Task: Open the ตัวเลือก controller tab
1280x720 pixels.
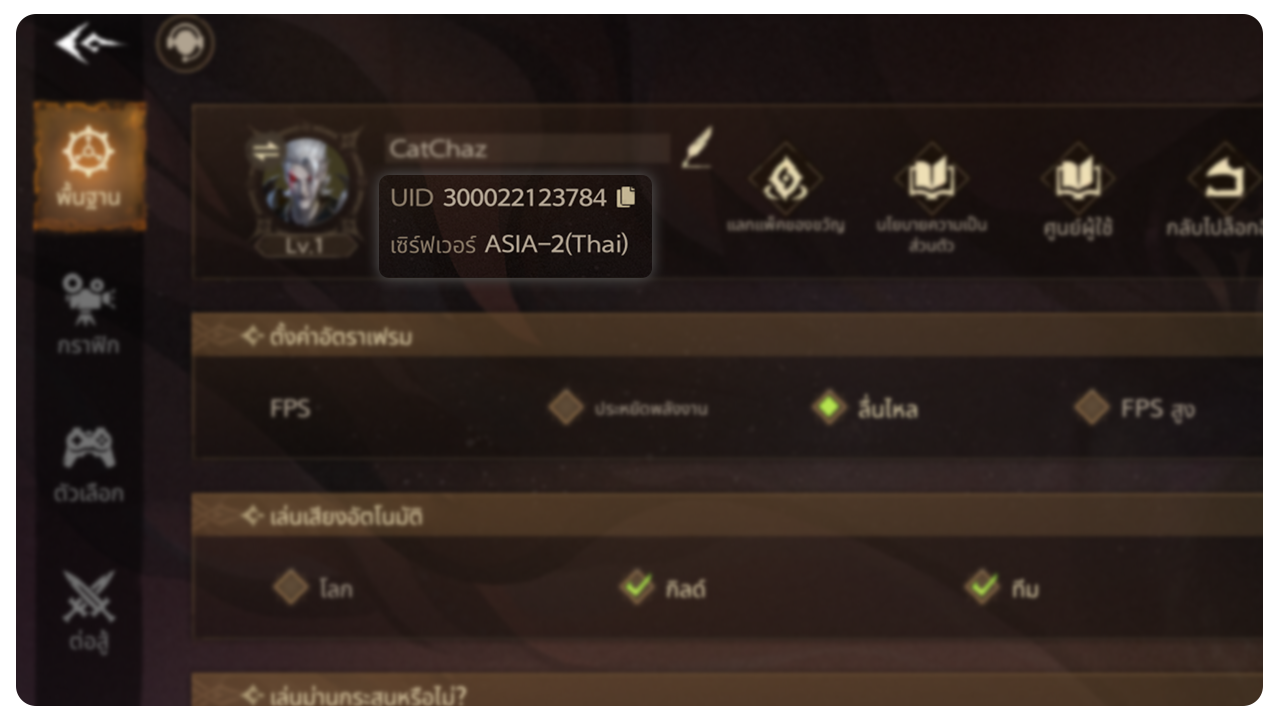Action: pyautogui.click(x=89, y=465)
